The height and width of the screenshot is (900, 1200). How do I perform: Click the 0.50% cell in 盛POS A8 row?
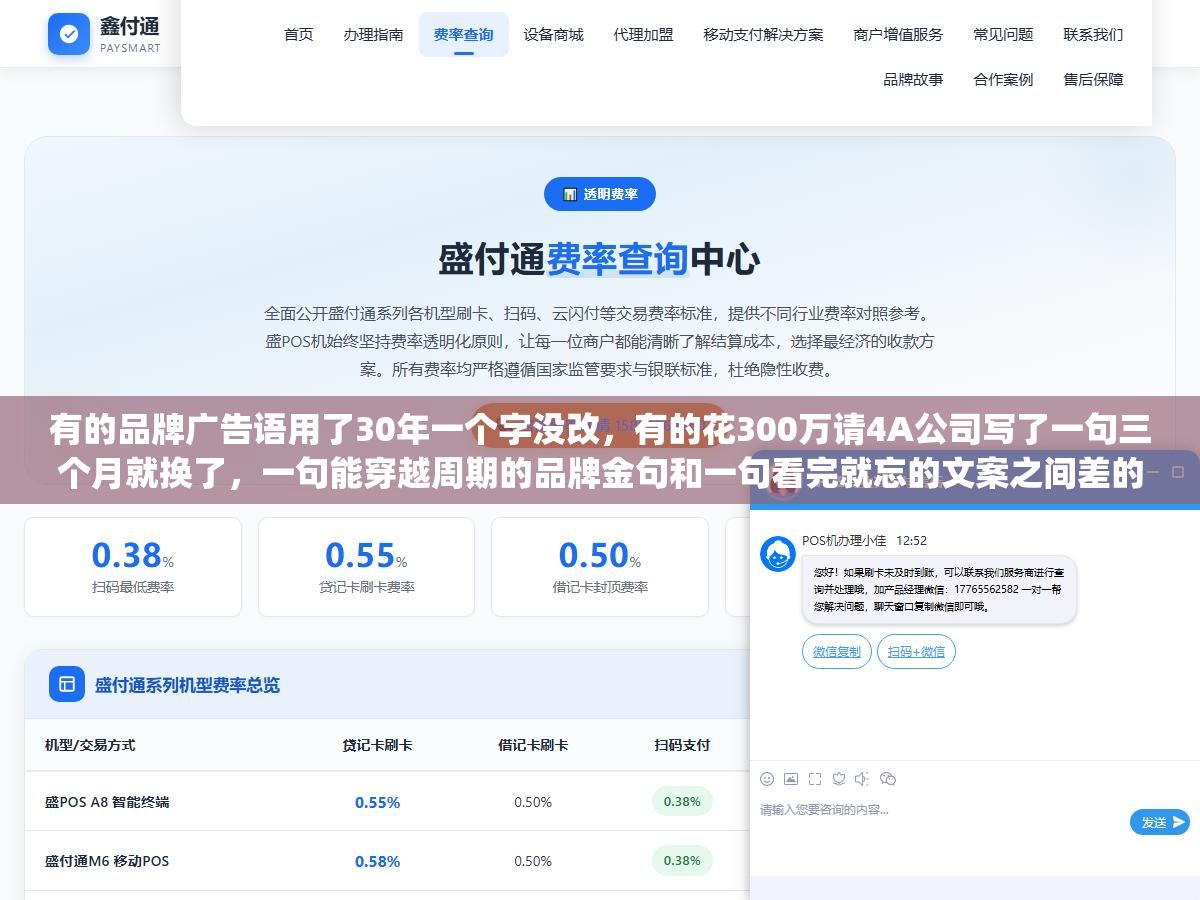(533, 802)
